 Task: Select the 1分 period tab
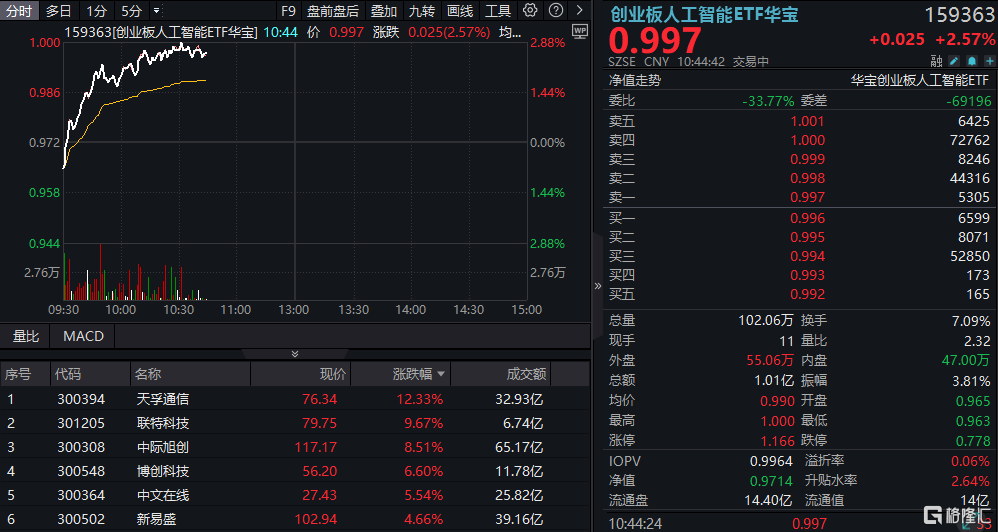pyautogui.click(x=97, y=10)
